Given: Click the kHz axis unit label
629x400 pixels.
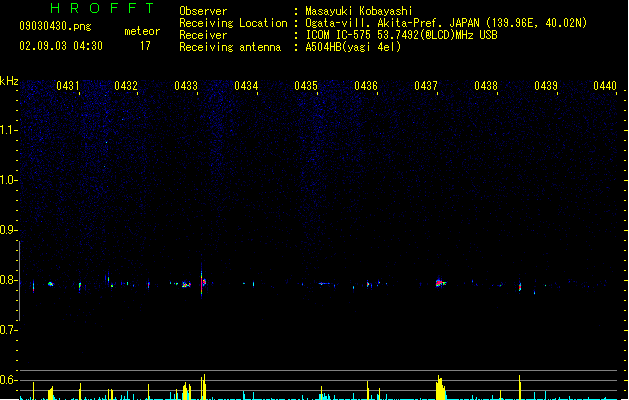Looking at the screenshot, I should coord(9,81).
